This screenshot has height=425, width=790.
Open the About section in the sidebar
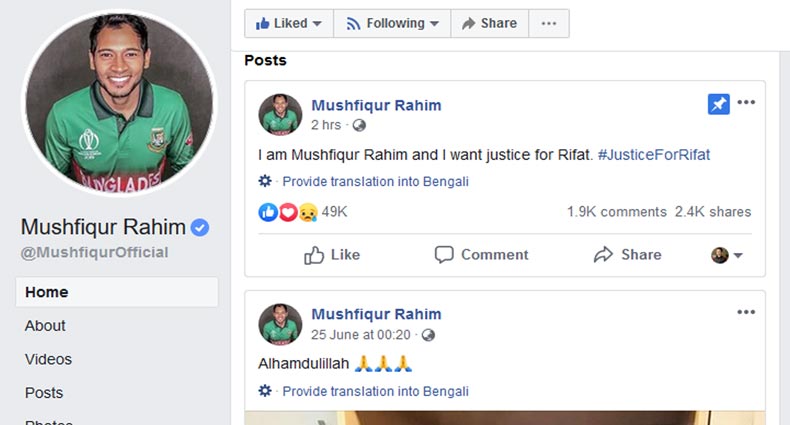(45, 326)
